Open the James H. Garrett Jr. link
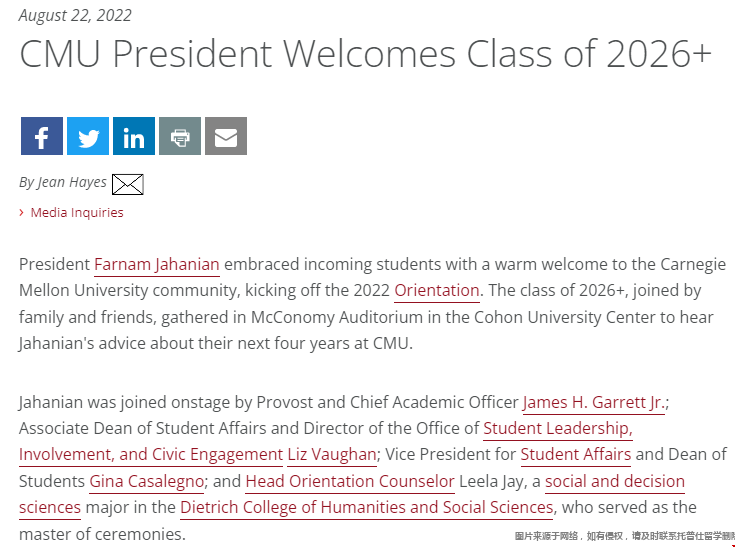Viewport: 735px width, 547px height. (593, 402)
